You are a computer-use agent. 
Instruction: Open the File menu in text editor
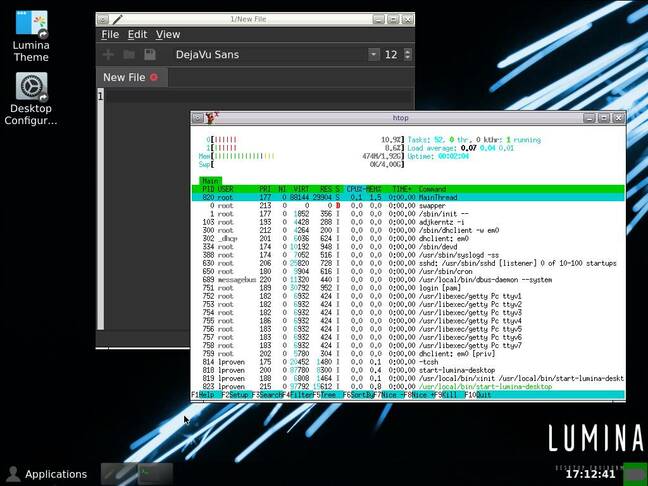coord(110,35)
